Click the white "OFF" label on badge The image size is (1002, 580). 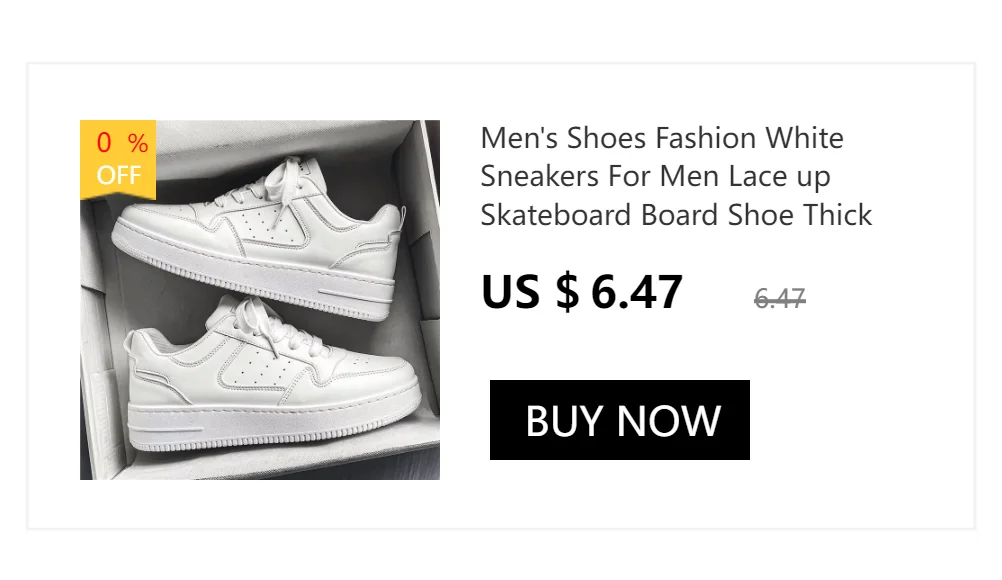pyautogui.click(x=118, y=176)
